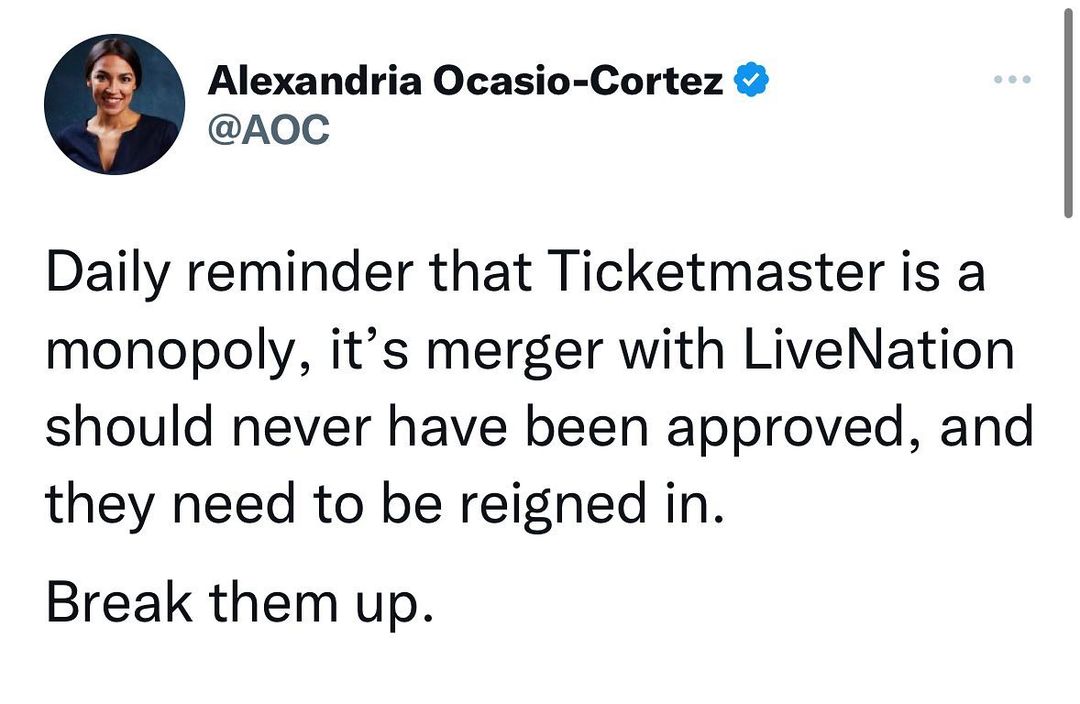Click the Break them up. line
The width and height of the screenshot is (1080, 704).
(x=240, y=605)
